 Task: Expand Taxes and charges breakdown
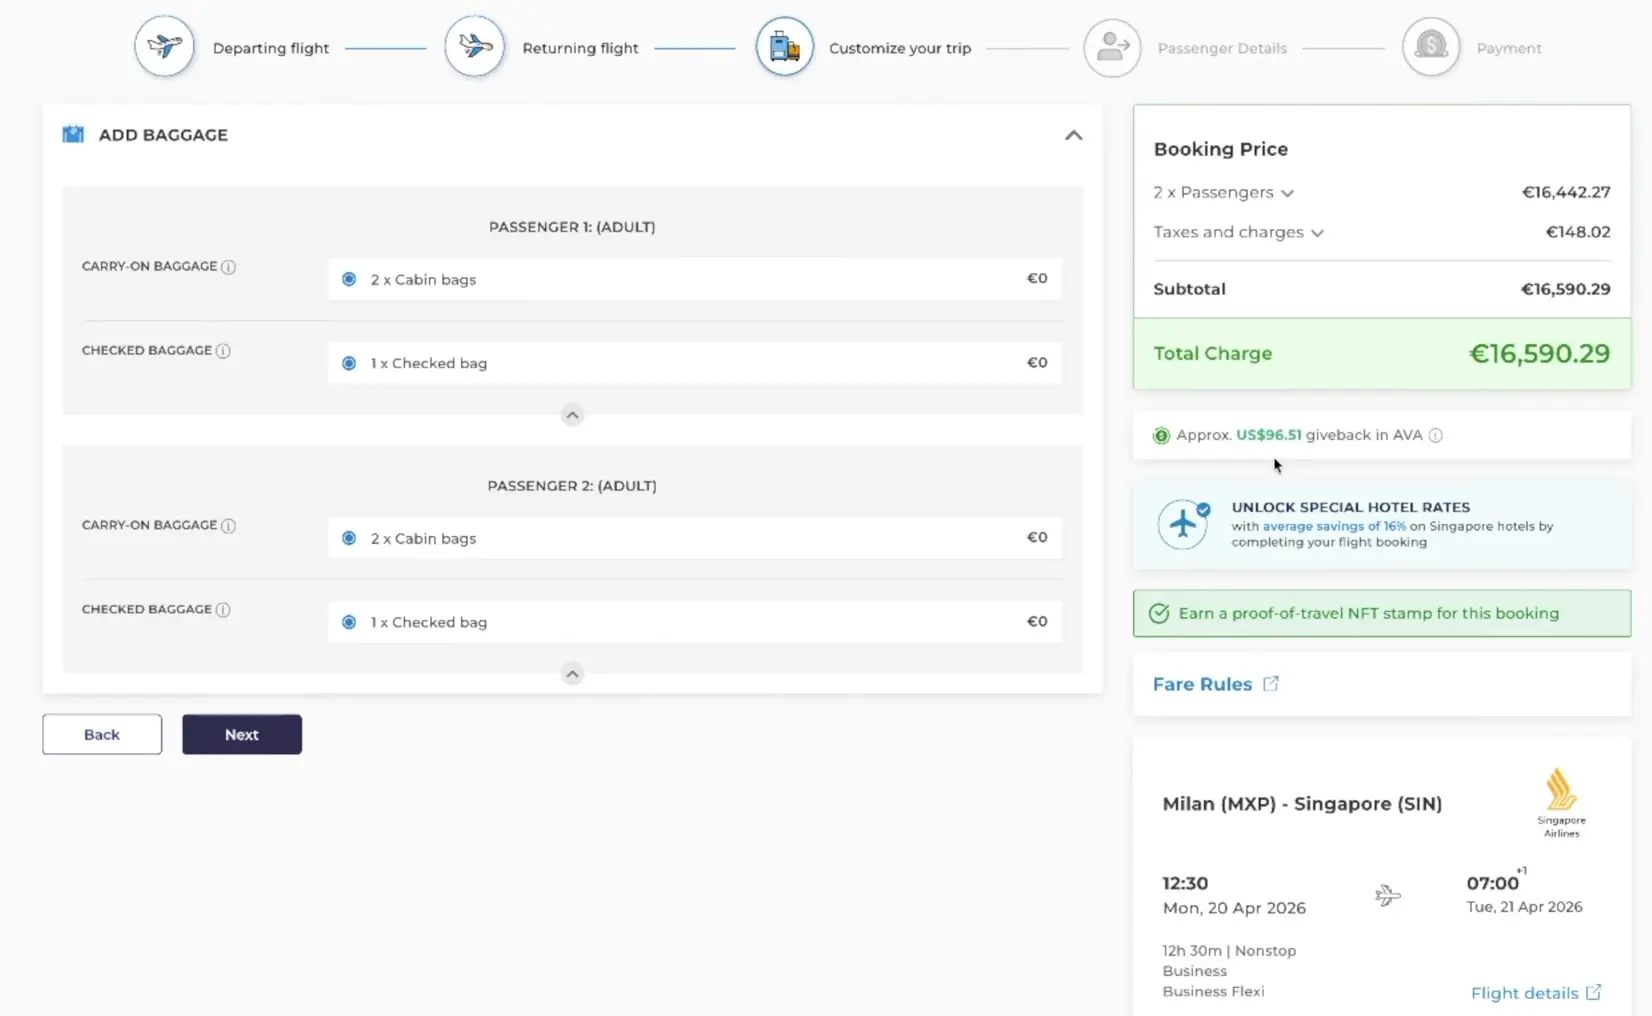pos(1317,233)
